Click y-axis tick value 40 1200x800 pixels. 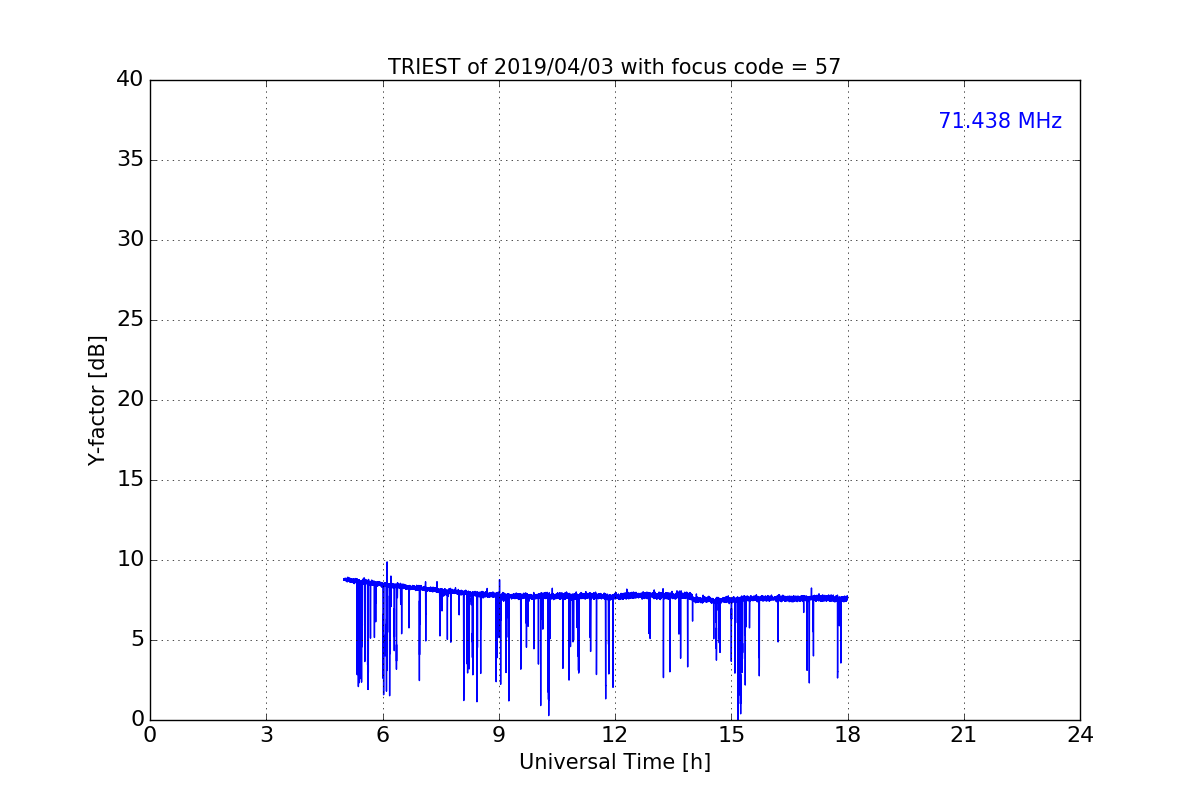(x=130, y=80)
